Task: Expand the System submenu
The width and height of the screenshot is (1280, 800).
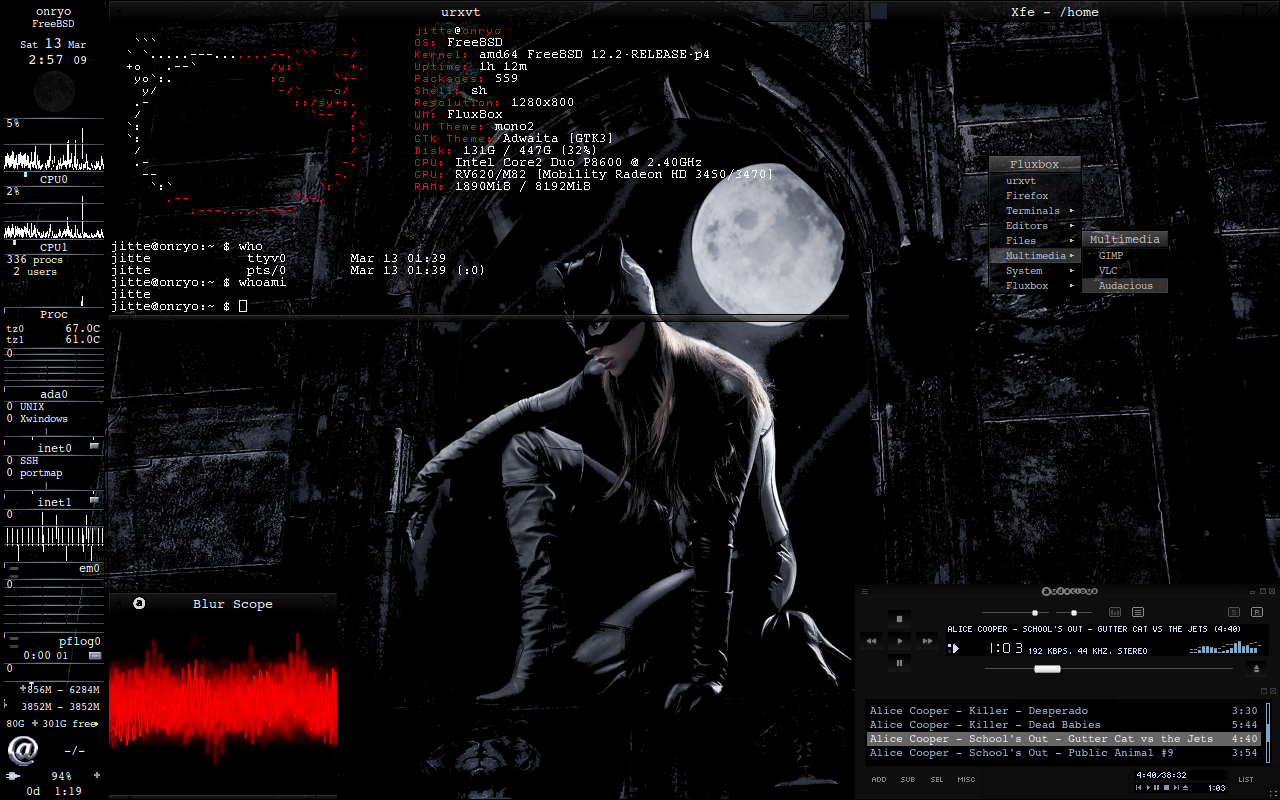Action: click(x=1035, y=271)
